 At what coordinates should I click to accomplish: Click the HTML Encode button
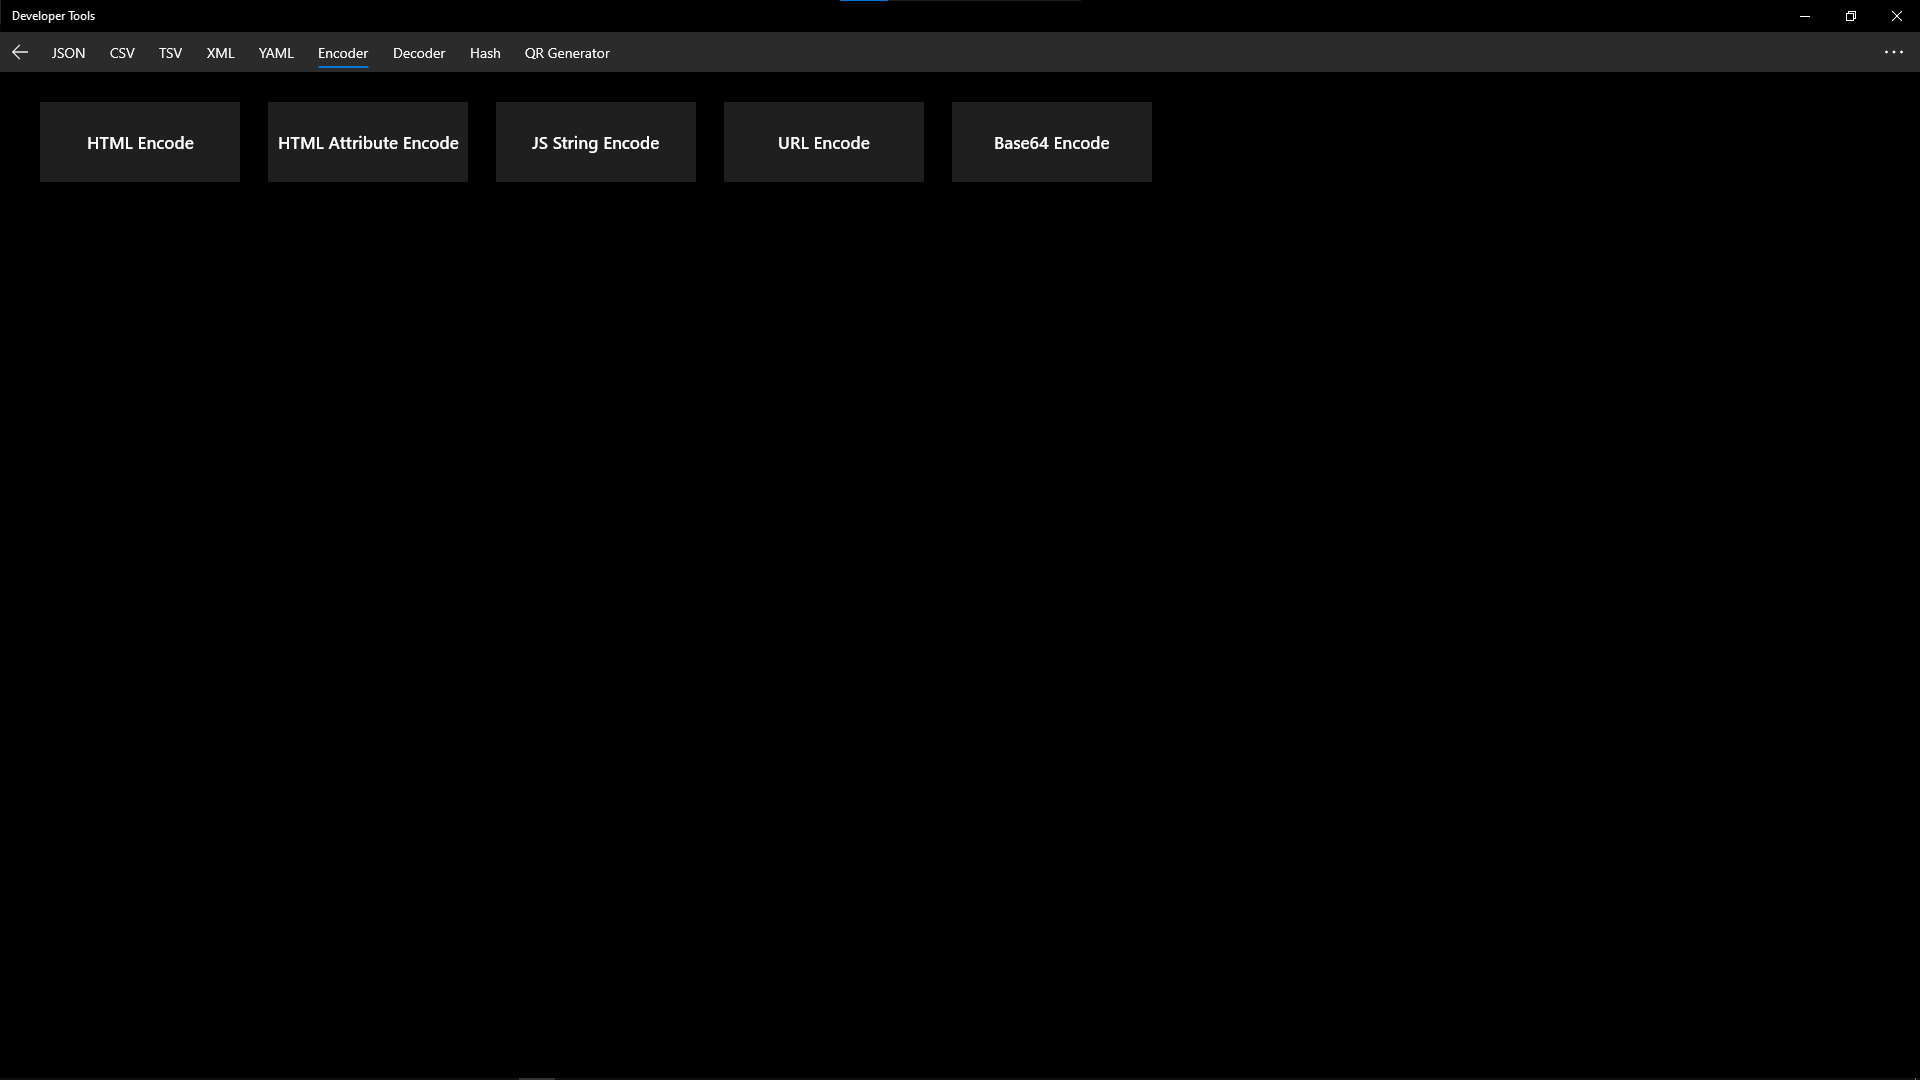point(140,142)
